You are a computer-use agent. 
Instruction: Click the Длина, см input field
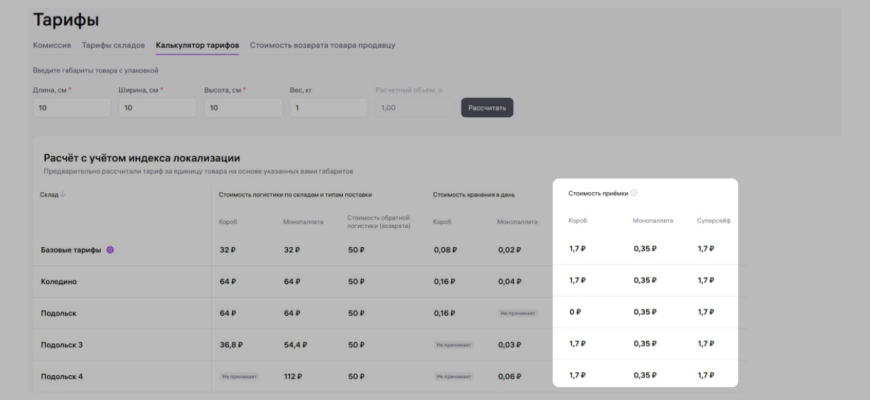(x=71, y=108)
